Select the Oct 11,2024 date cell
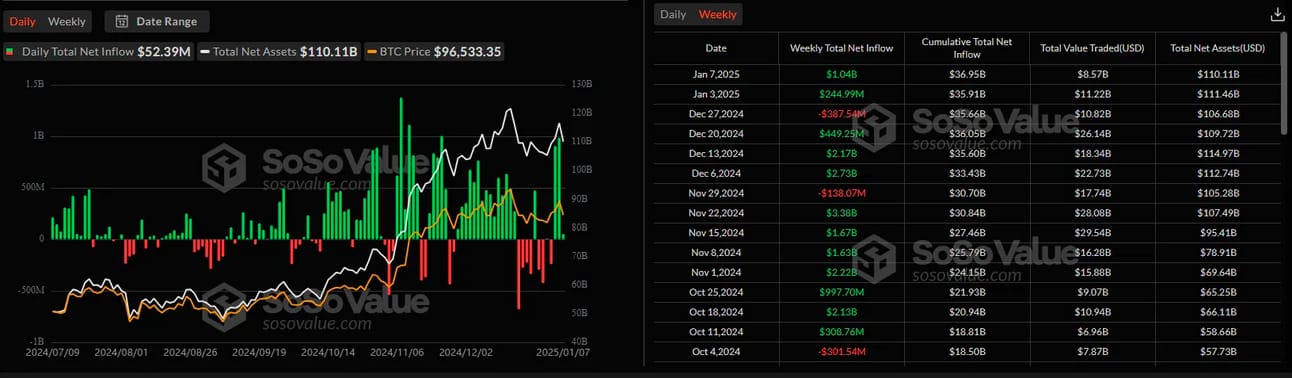Screen dimensions: 1292x378 coord(716,332)
